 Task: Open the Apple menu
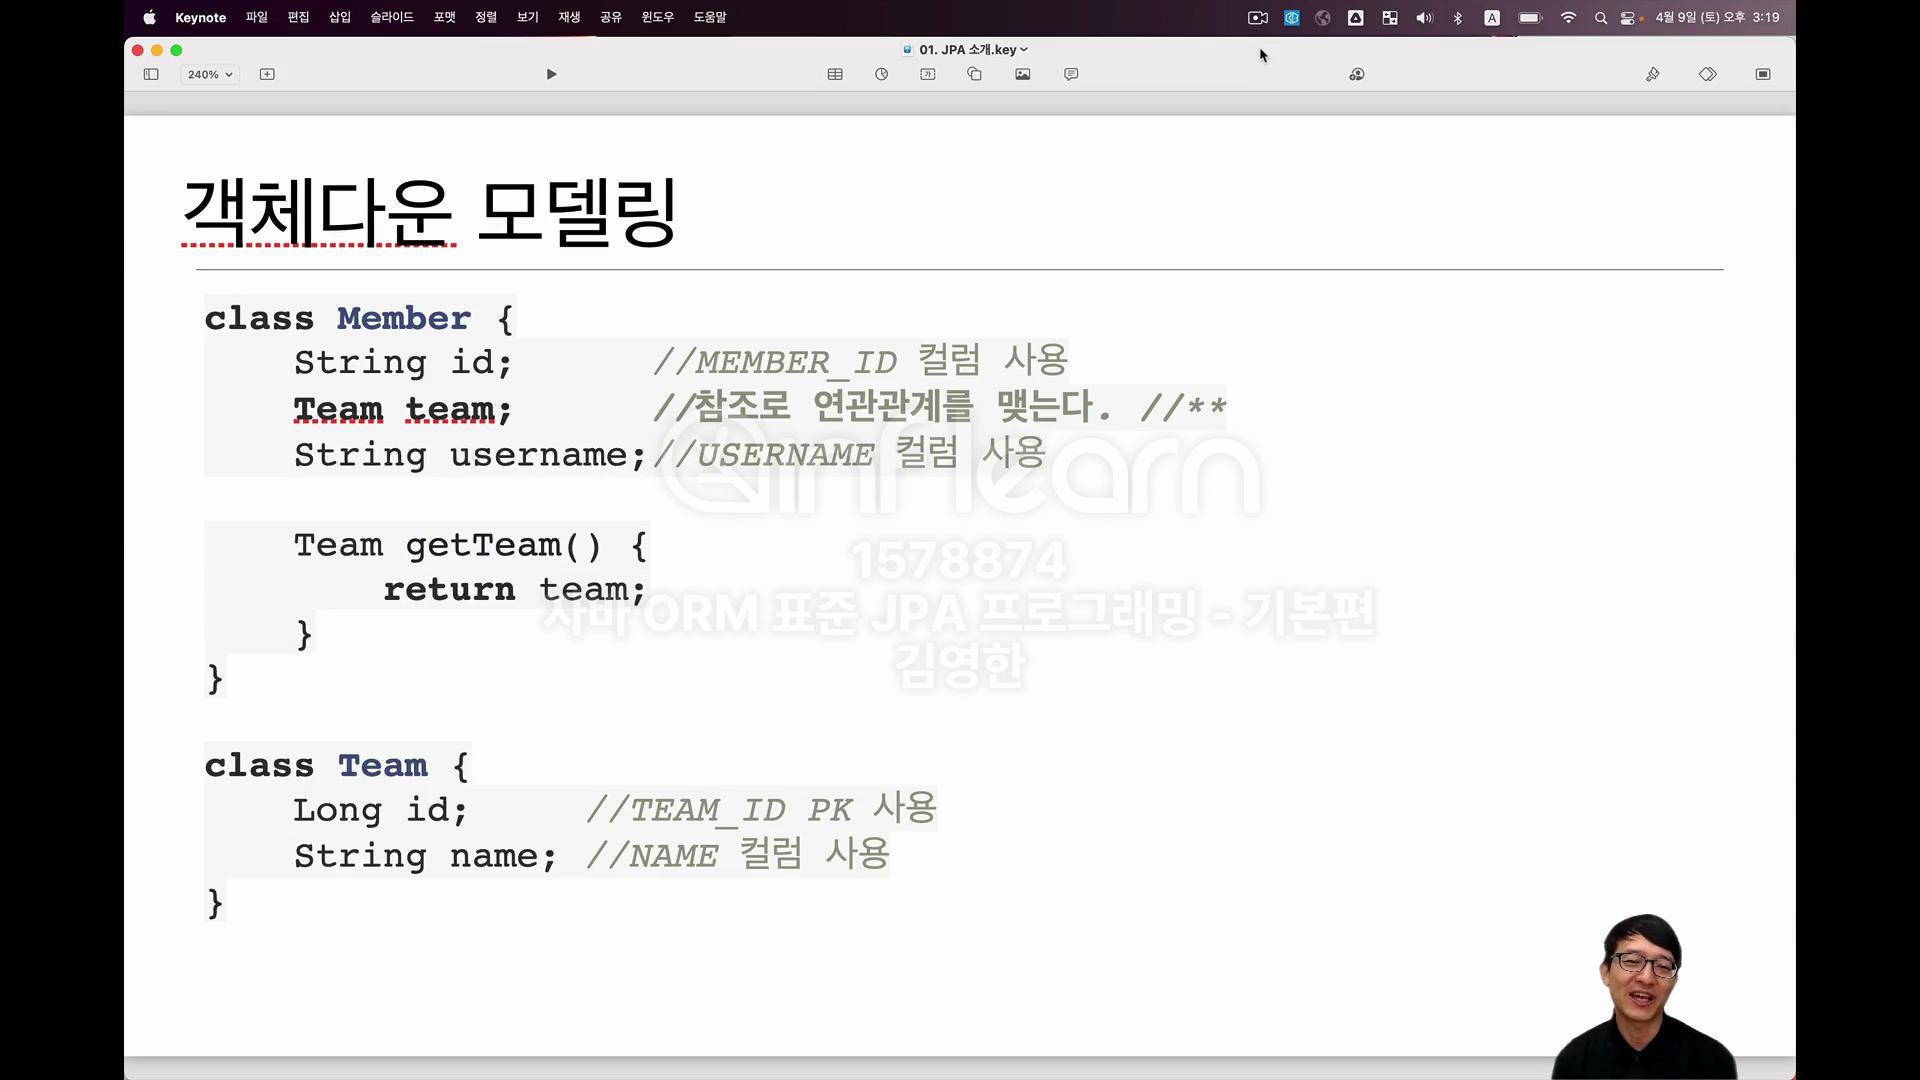click(x=149, y=17)
